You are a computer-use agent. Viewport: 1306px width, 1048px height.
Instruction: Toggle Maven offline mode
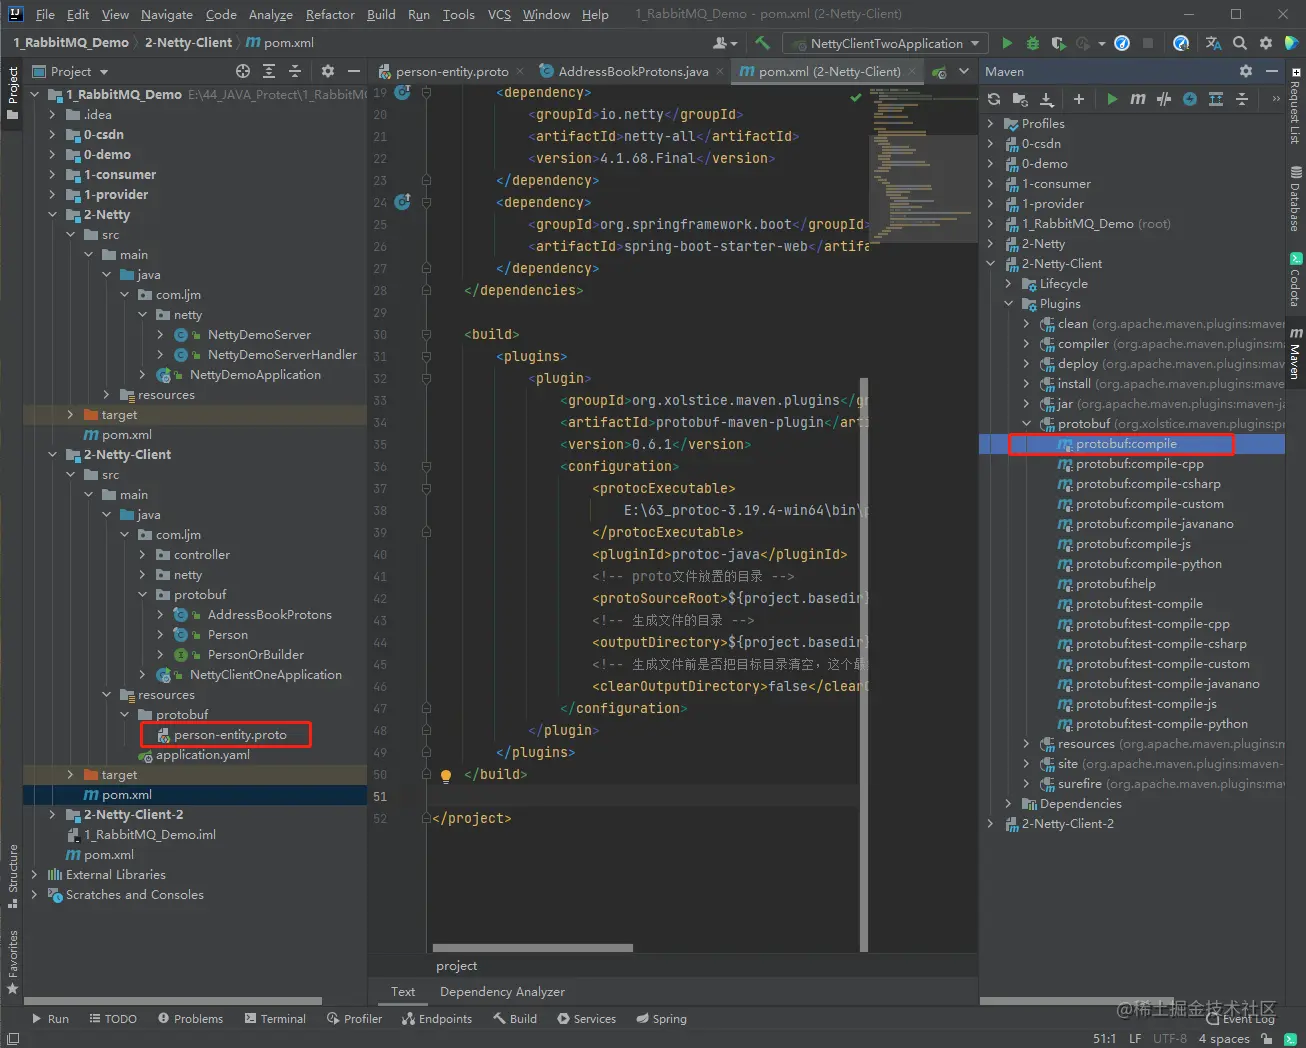click(x=1163, y=99)
